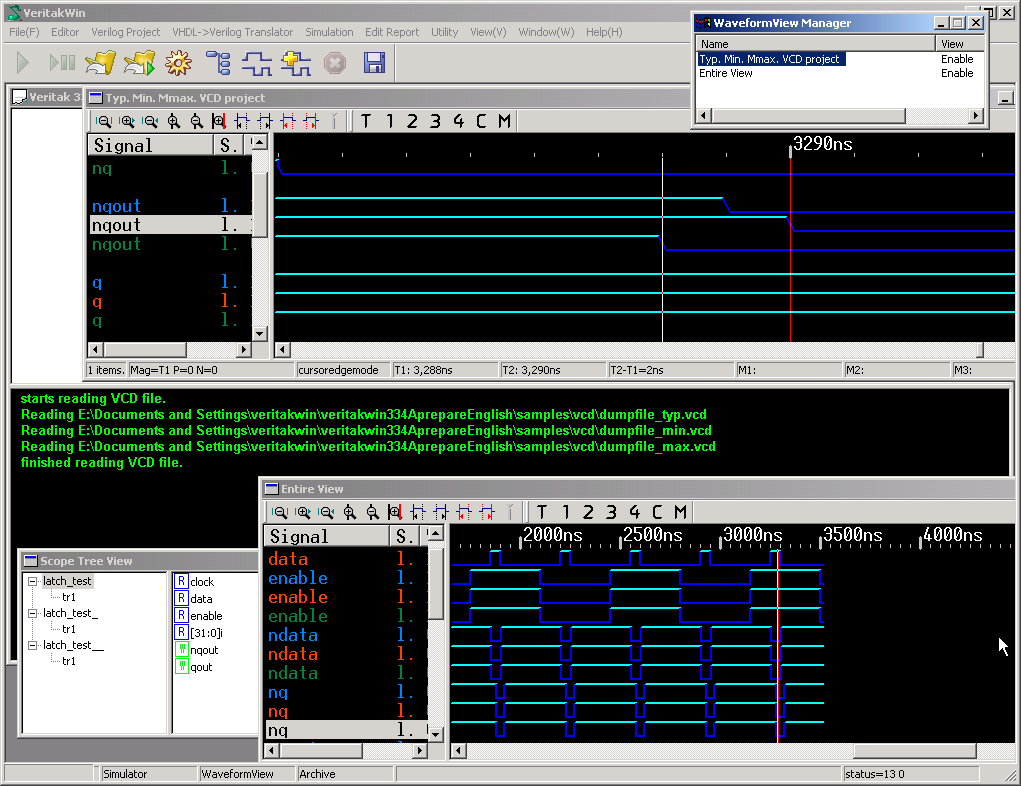Click the M marker button in upper waveform toolbar
The width and height of the screenshot is (1021, 786).
[x=504, y=121]
